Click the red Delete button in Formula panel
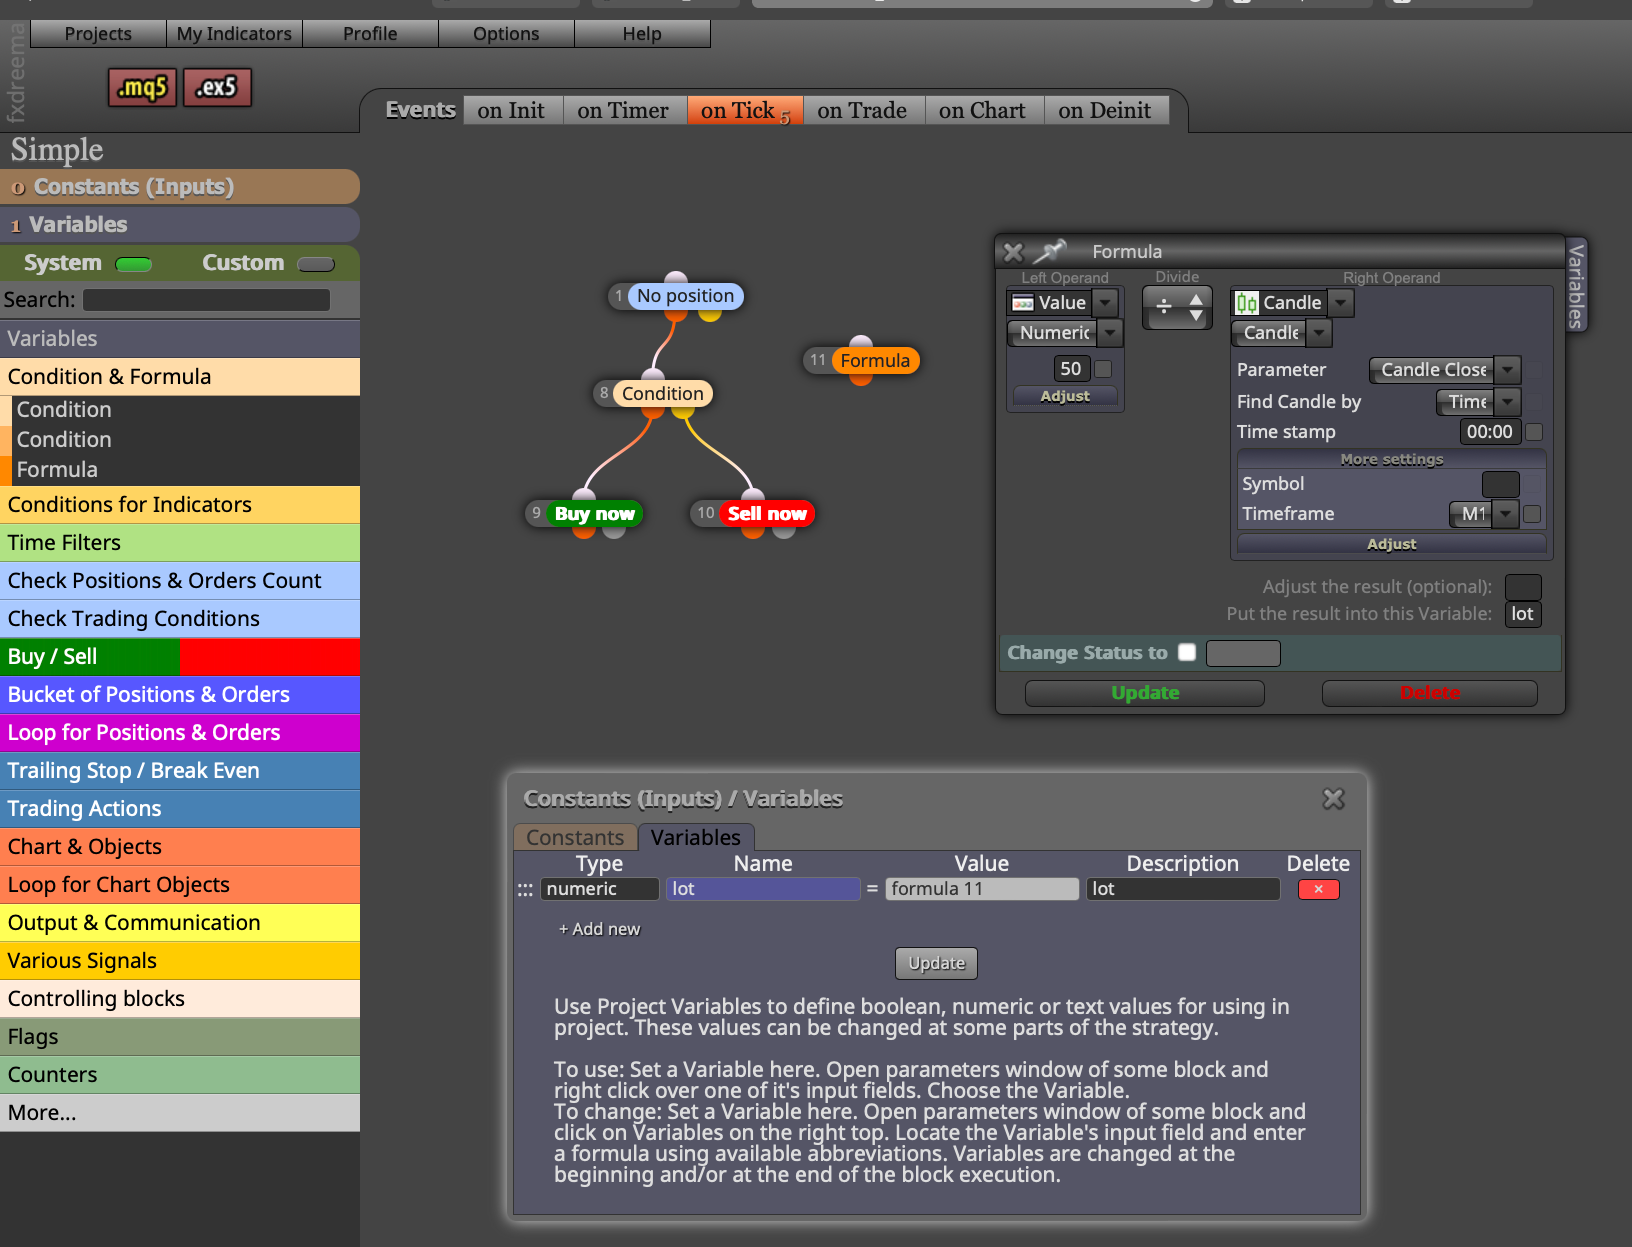Image resolution: width=1632 pixels, height=1247 pixels. 1430,693
